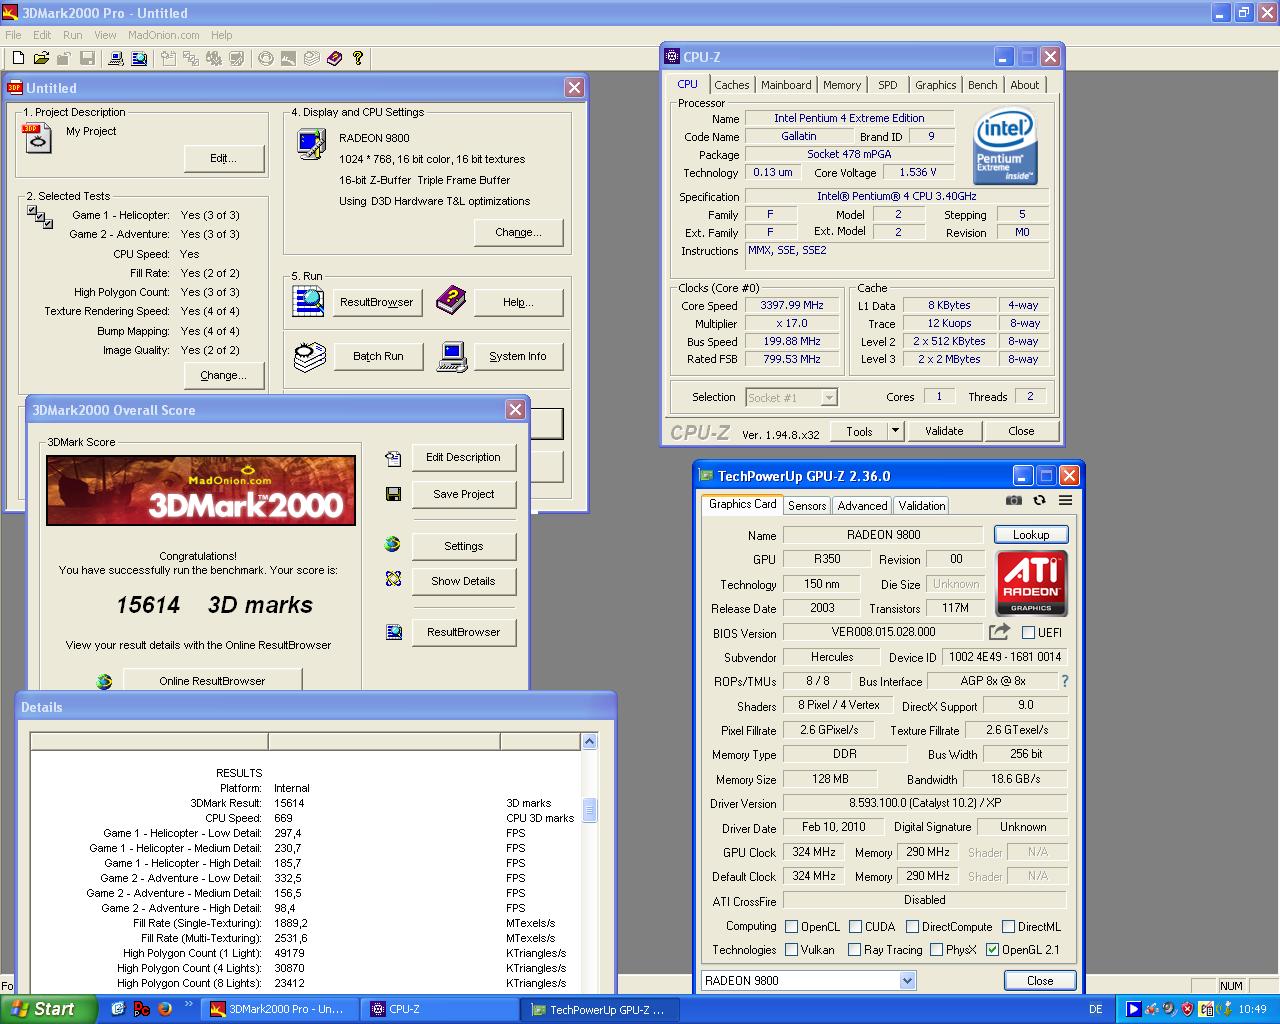Click the Edit Description notepad icon

click(393, 458)
